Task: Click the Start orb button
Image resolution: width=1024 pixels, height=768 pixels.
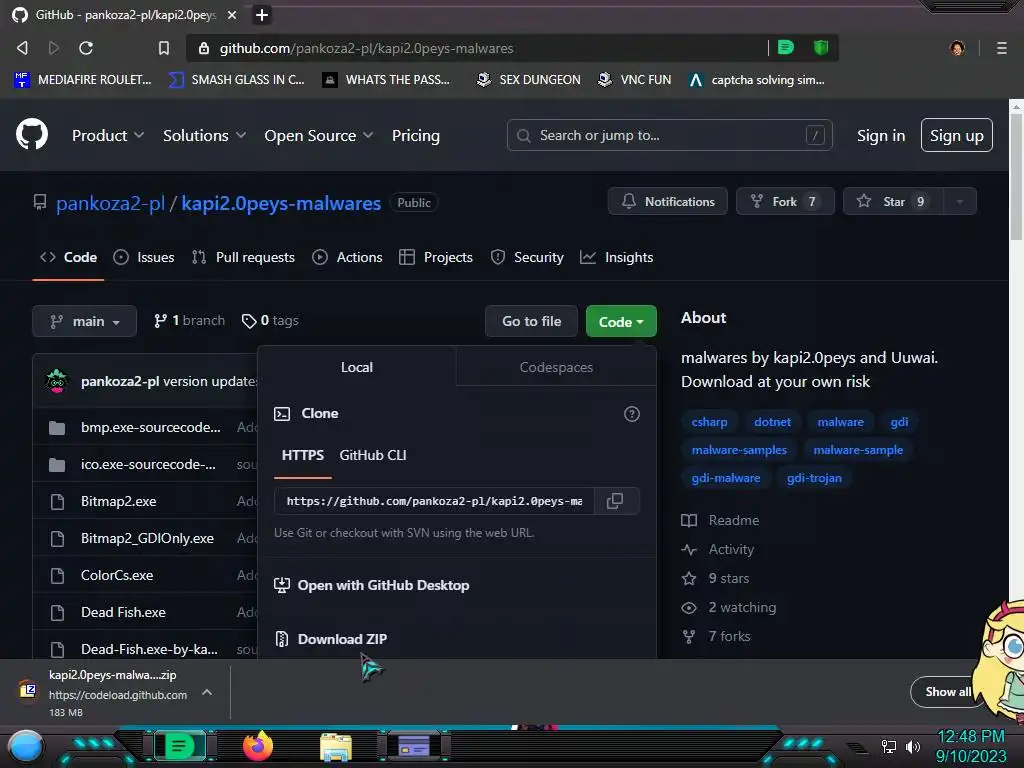Action: [25, 747]
